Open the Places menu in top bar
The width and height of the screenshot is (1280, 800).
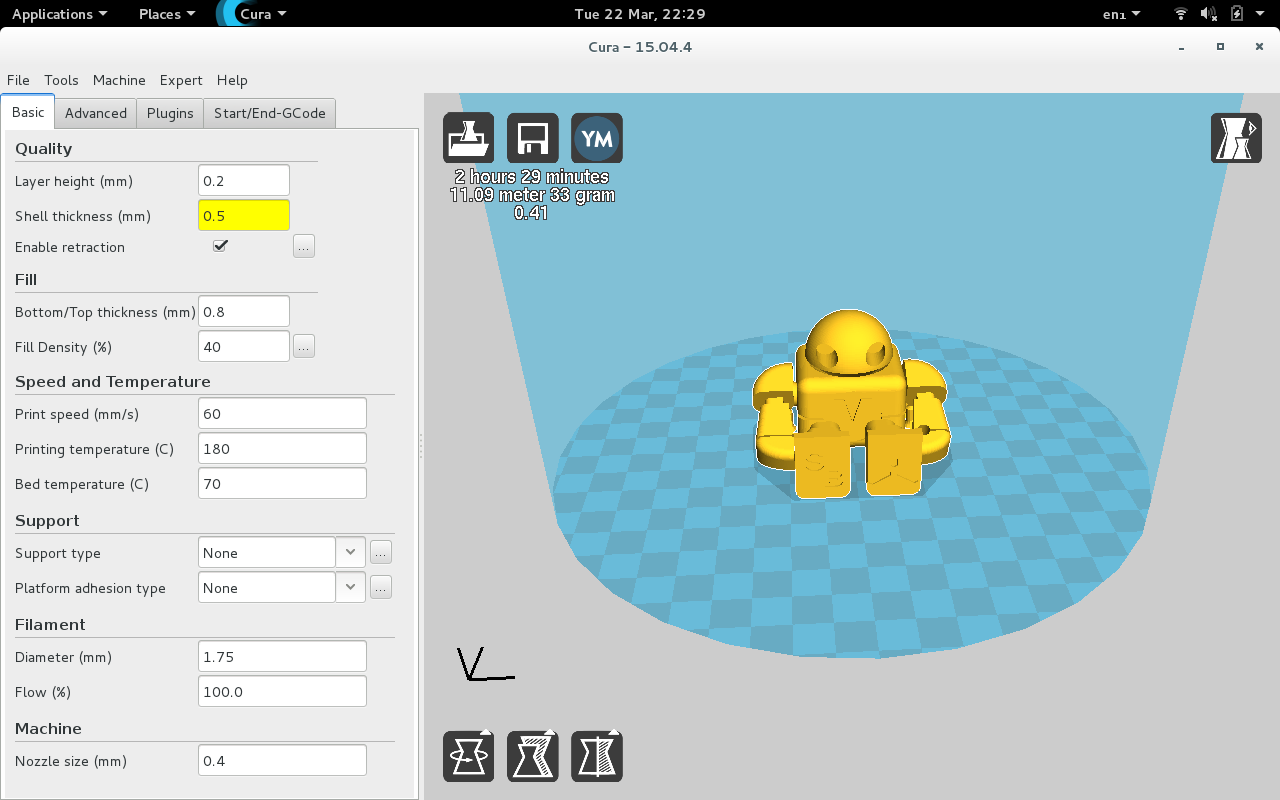tap(166, 14)
